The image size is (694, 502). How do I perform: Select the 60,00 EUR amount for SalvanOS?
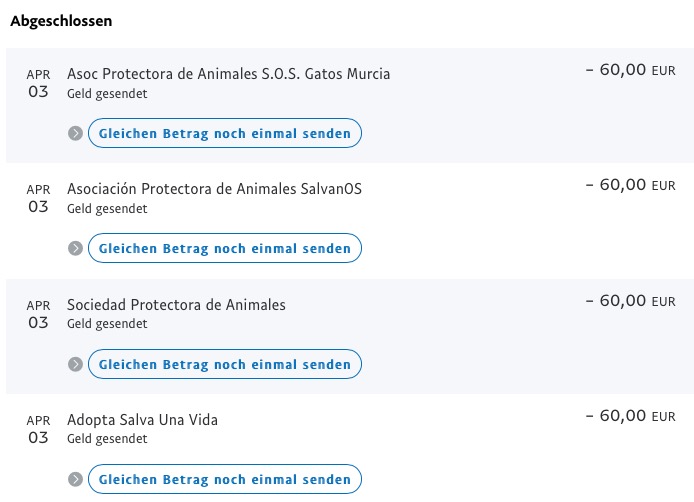(631, 185)
